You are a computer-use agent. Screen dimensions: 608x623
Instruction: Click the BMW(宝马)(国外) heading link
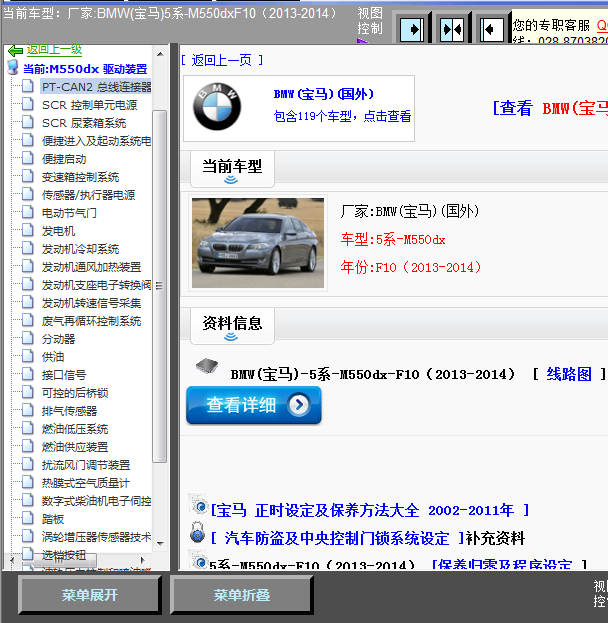point(323,94)
